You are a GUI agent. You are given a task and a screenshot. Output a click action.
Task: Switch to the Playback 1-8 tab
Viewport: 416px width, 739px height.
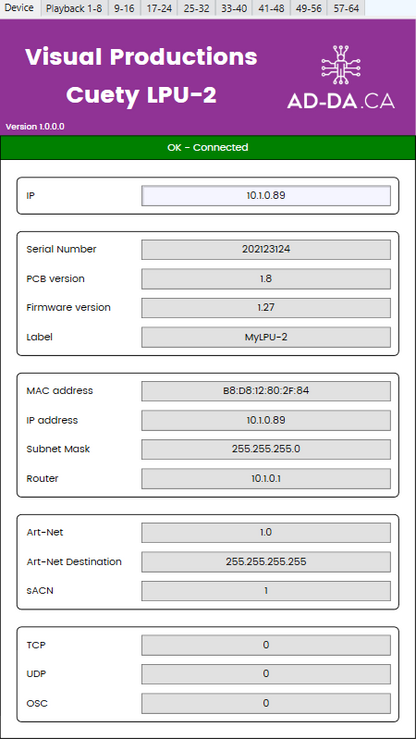(74, 9)
